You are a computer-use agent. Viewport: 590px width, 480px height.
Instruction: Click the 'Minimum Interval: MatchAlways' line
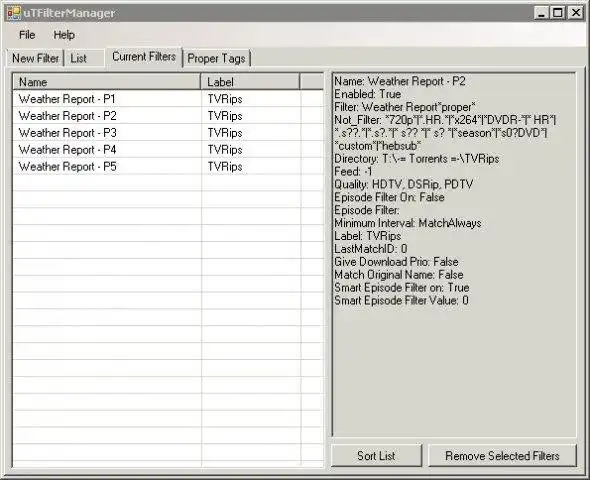(408, 223)
